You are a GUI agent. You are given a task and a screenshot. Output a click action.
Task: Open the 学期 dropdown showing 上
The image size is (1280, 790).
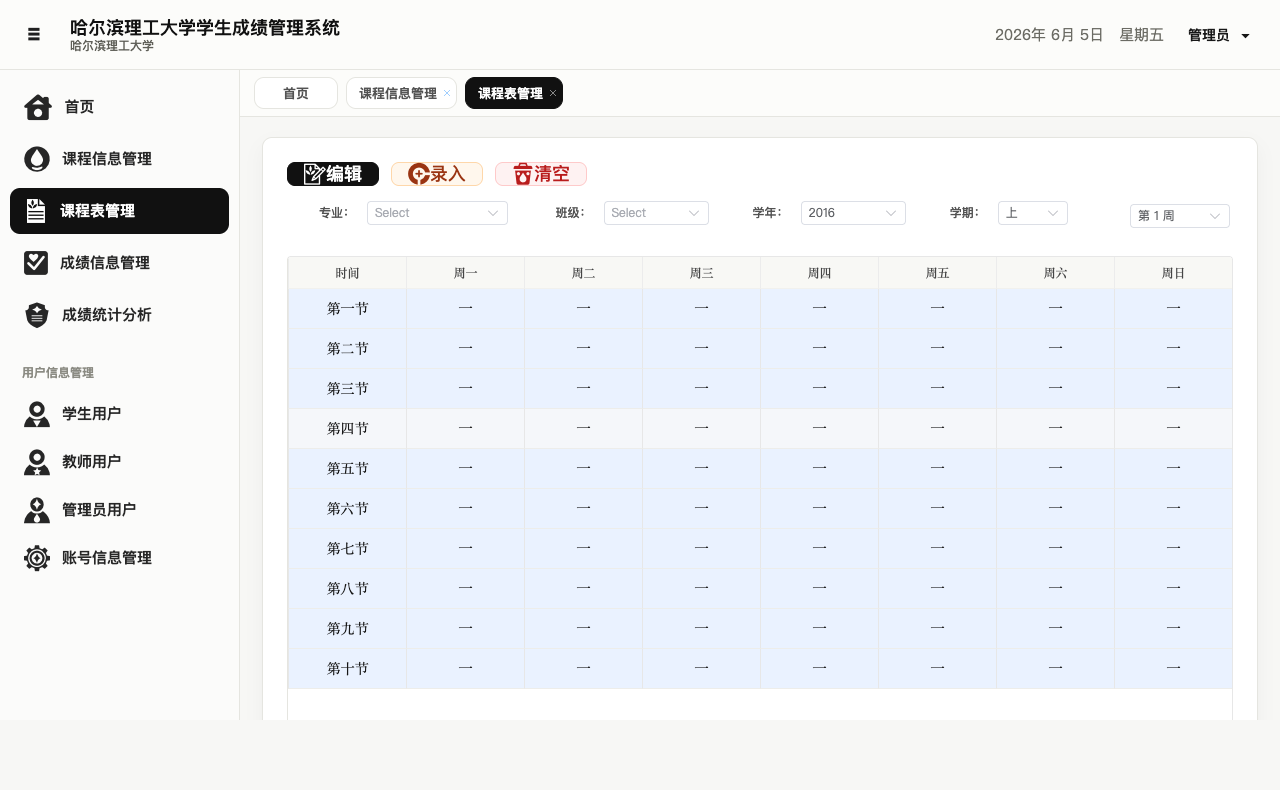click(1033, 213)
